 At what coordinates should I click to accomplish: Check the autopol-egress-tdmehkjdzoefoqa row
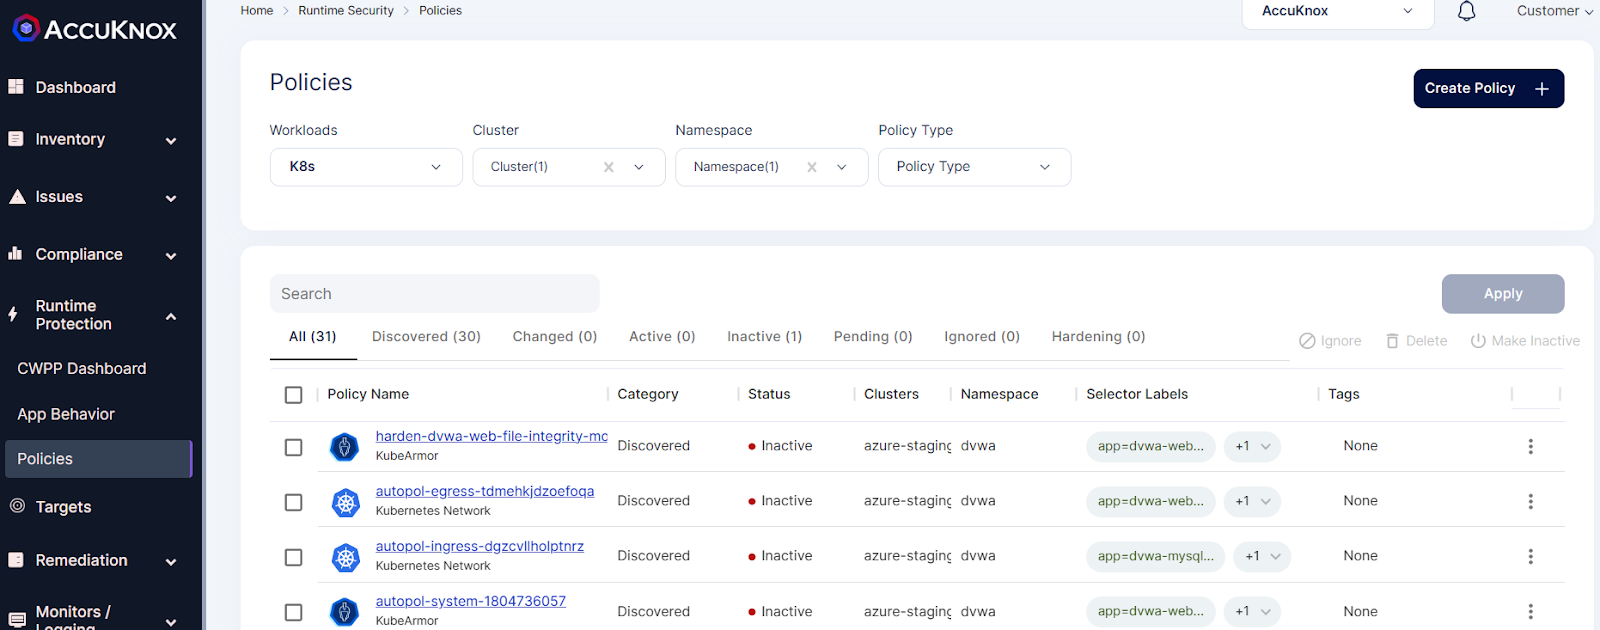point(293,502)
